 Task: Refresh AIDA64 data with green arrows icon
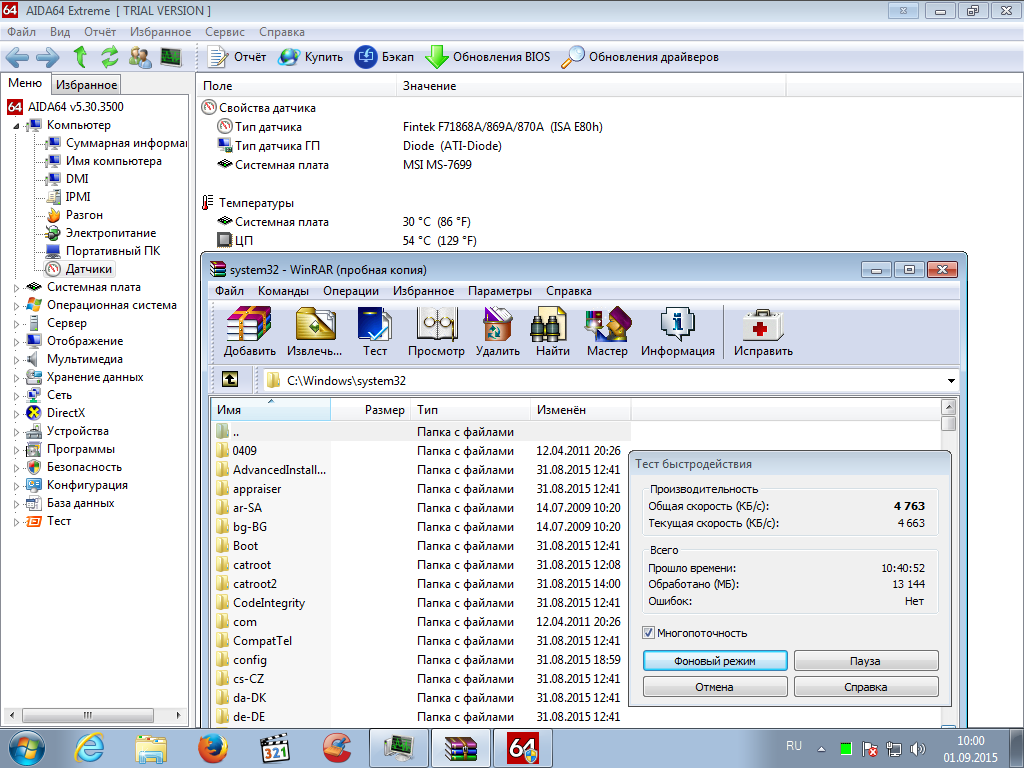[110, 57]
